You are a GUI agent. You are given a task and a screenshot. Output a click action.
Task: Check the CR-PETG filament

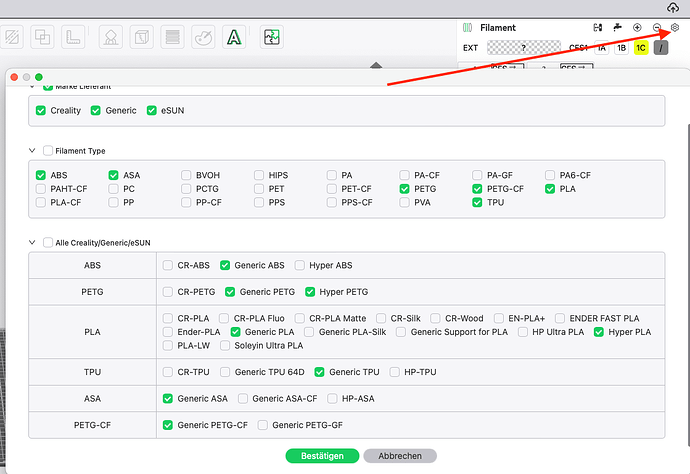(168, 292)
